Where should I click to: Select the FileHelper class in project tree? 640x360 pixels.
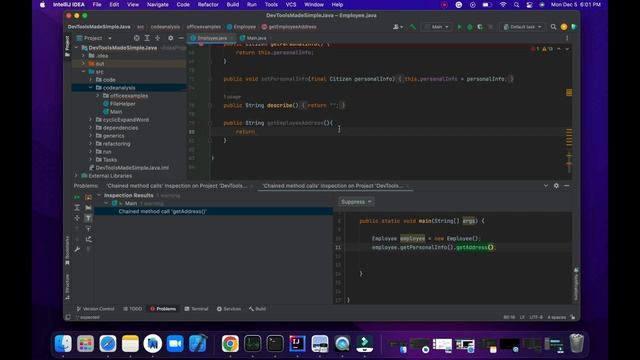click(122, 104)
